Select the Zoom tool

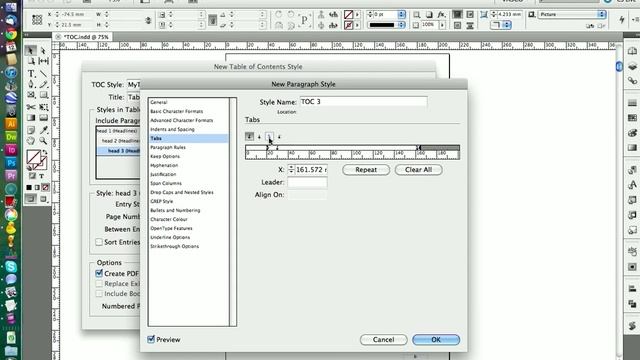tap(43, 141)
